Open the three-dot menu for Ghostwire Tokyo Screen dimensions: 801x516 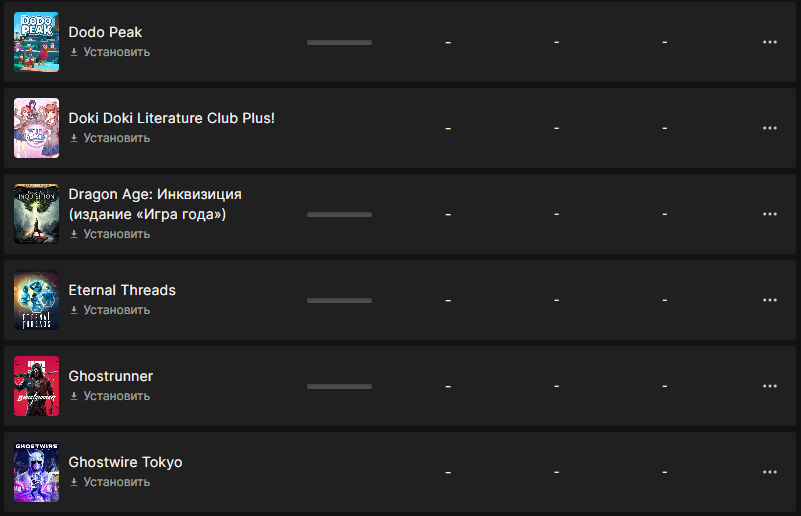769,472
